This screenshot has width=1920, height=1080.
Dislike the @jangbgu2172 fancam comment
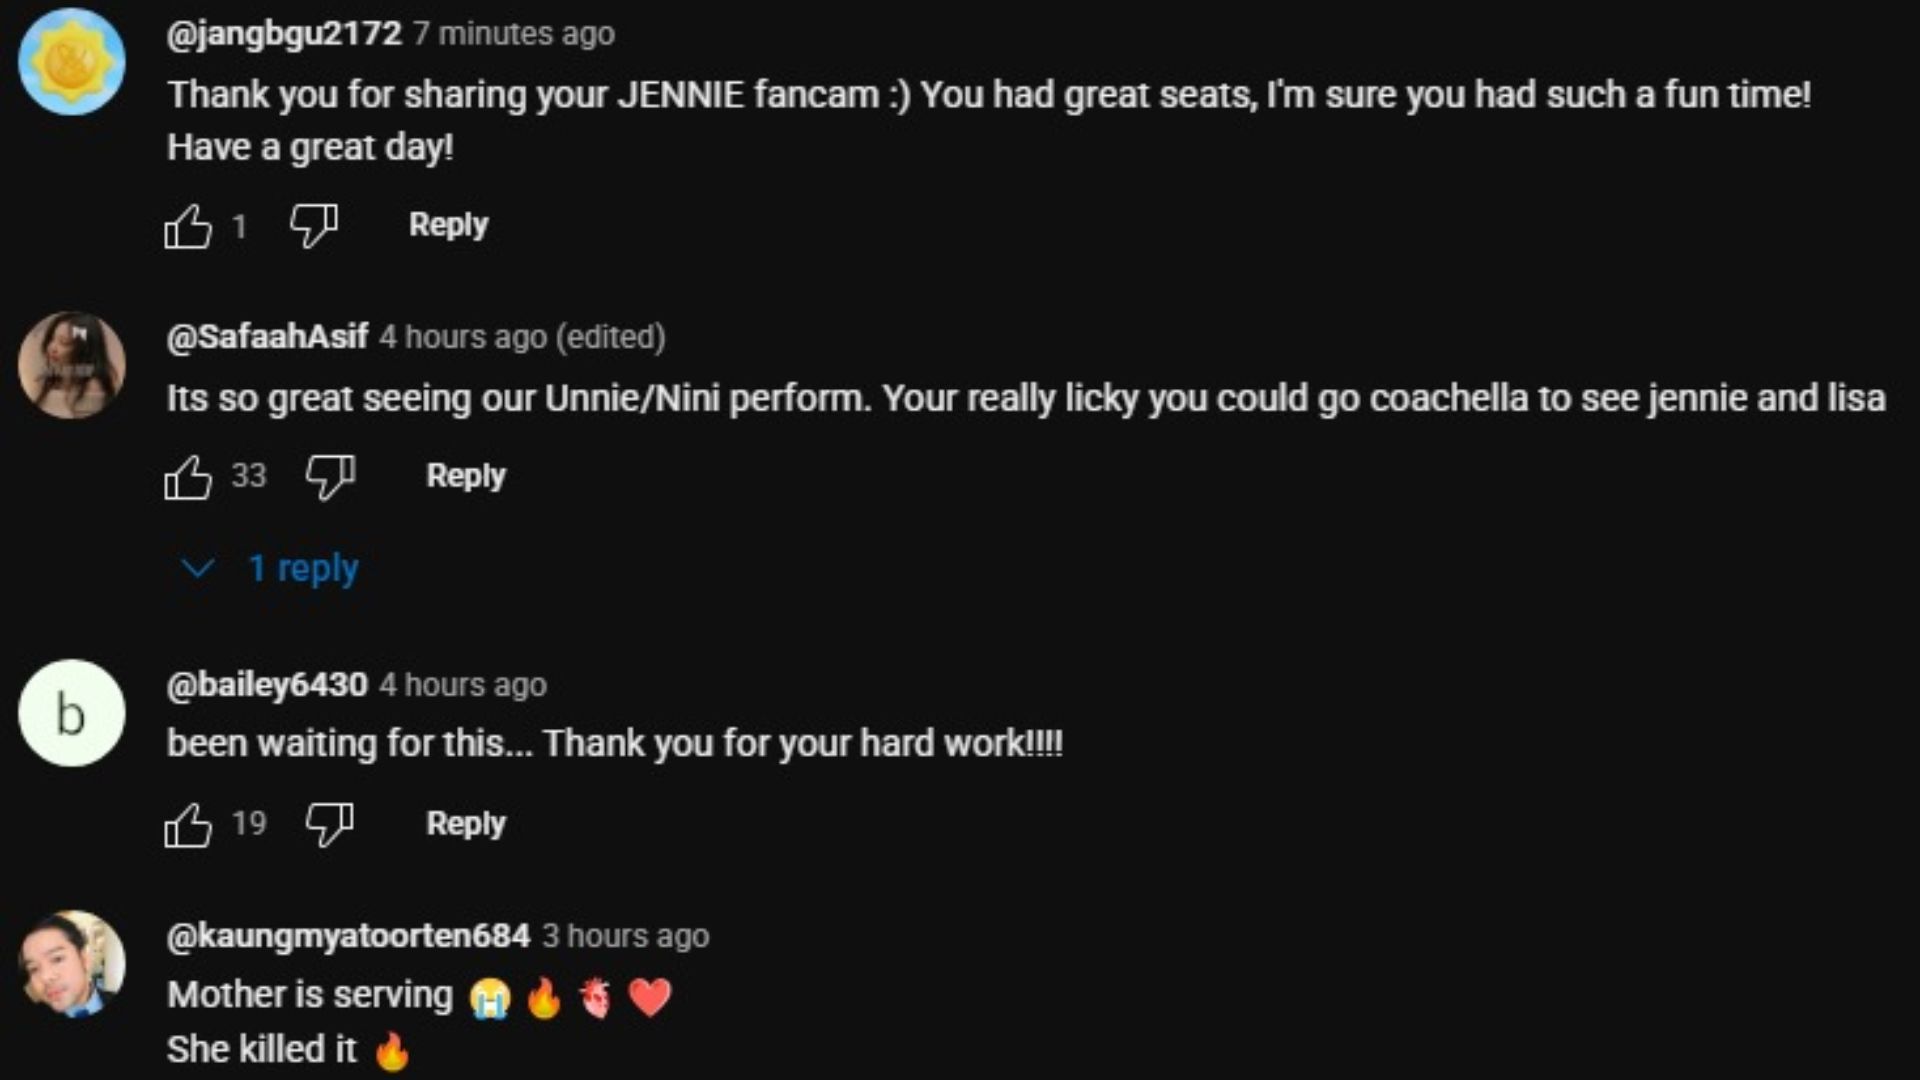tap(313, 226)
